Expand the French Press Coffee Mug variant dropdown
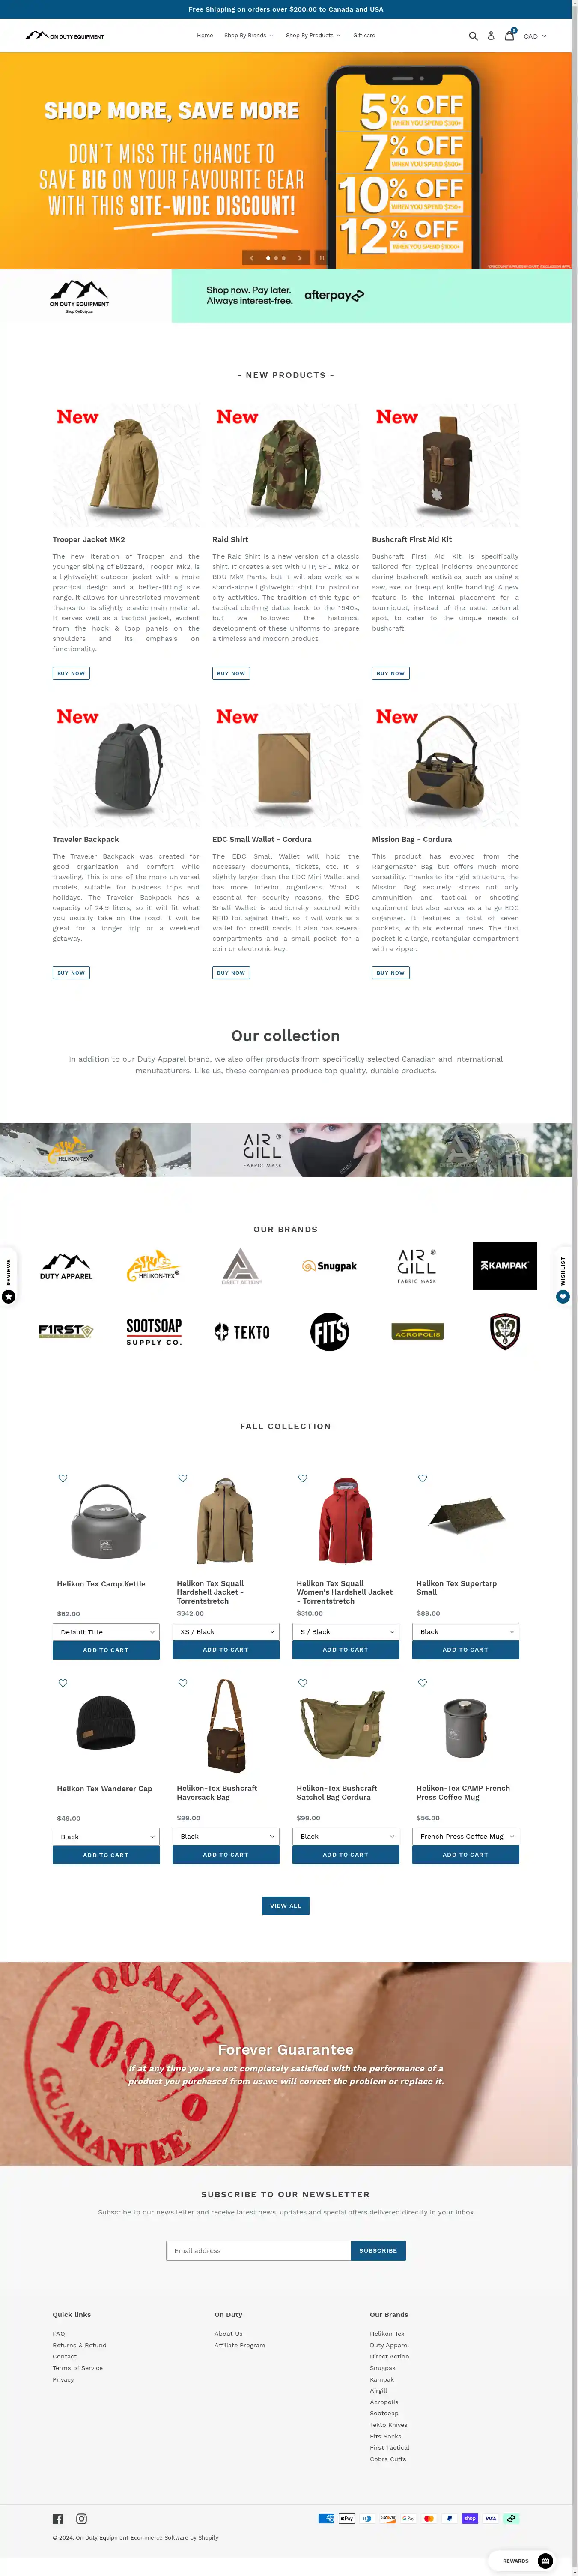The width and height of the screenshot is (578, 2576). pyautogui.click(x=466, y=1836)
